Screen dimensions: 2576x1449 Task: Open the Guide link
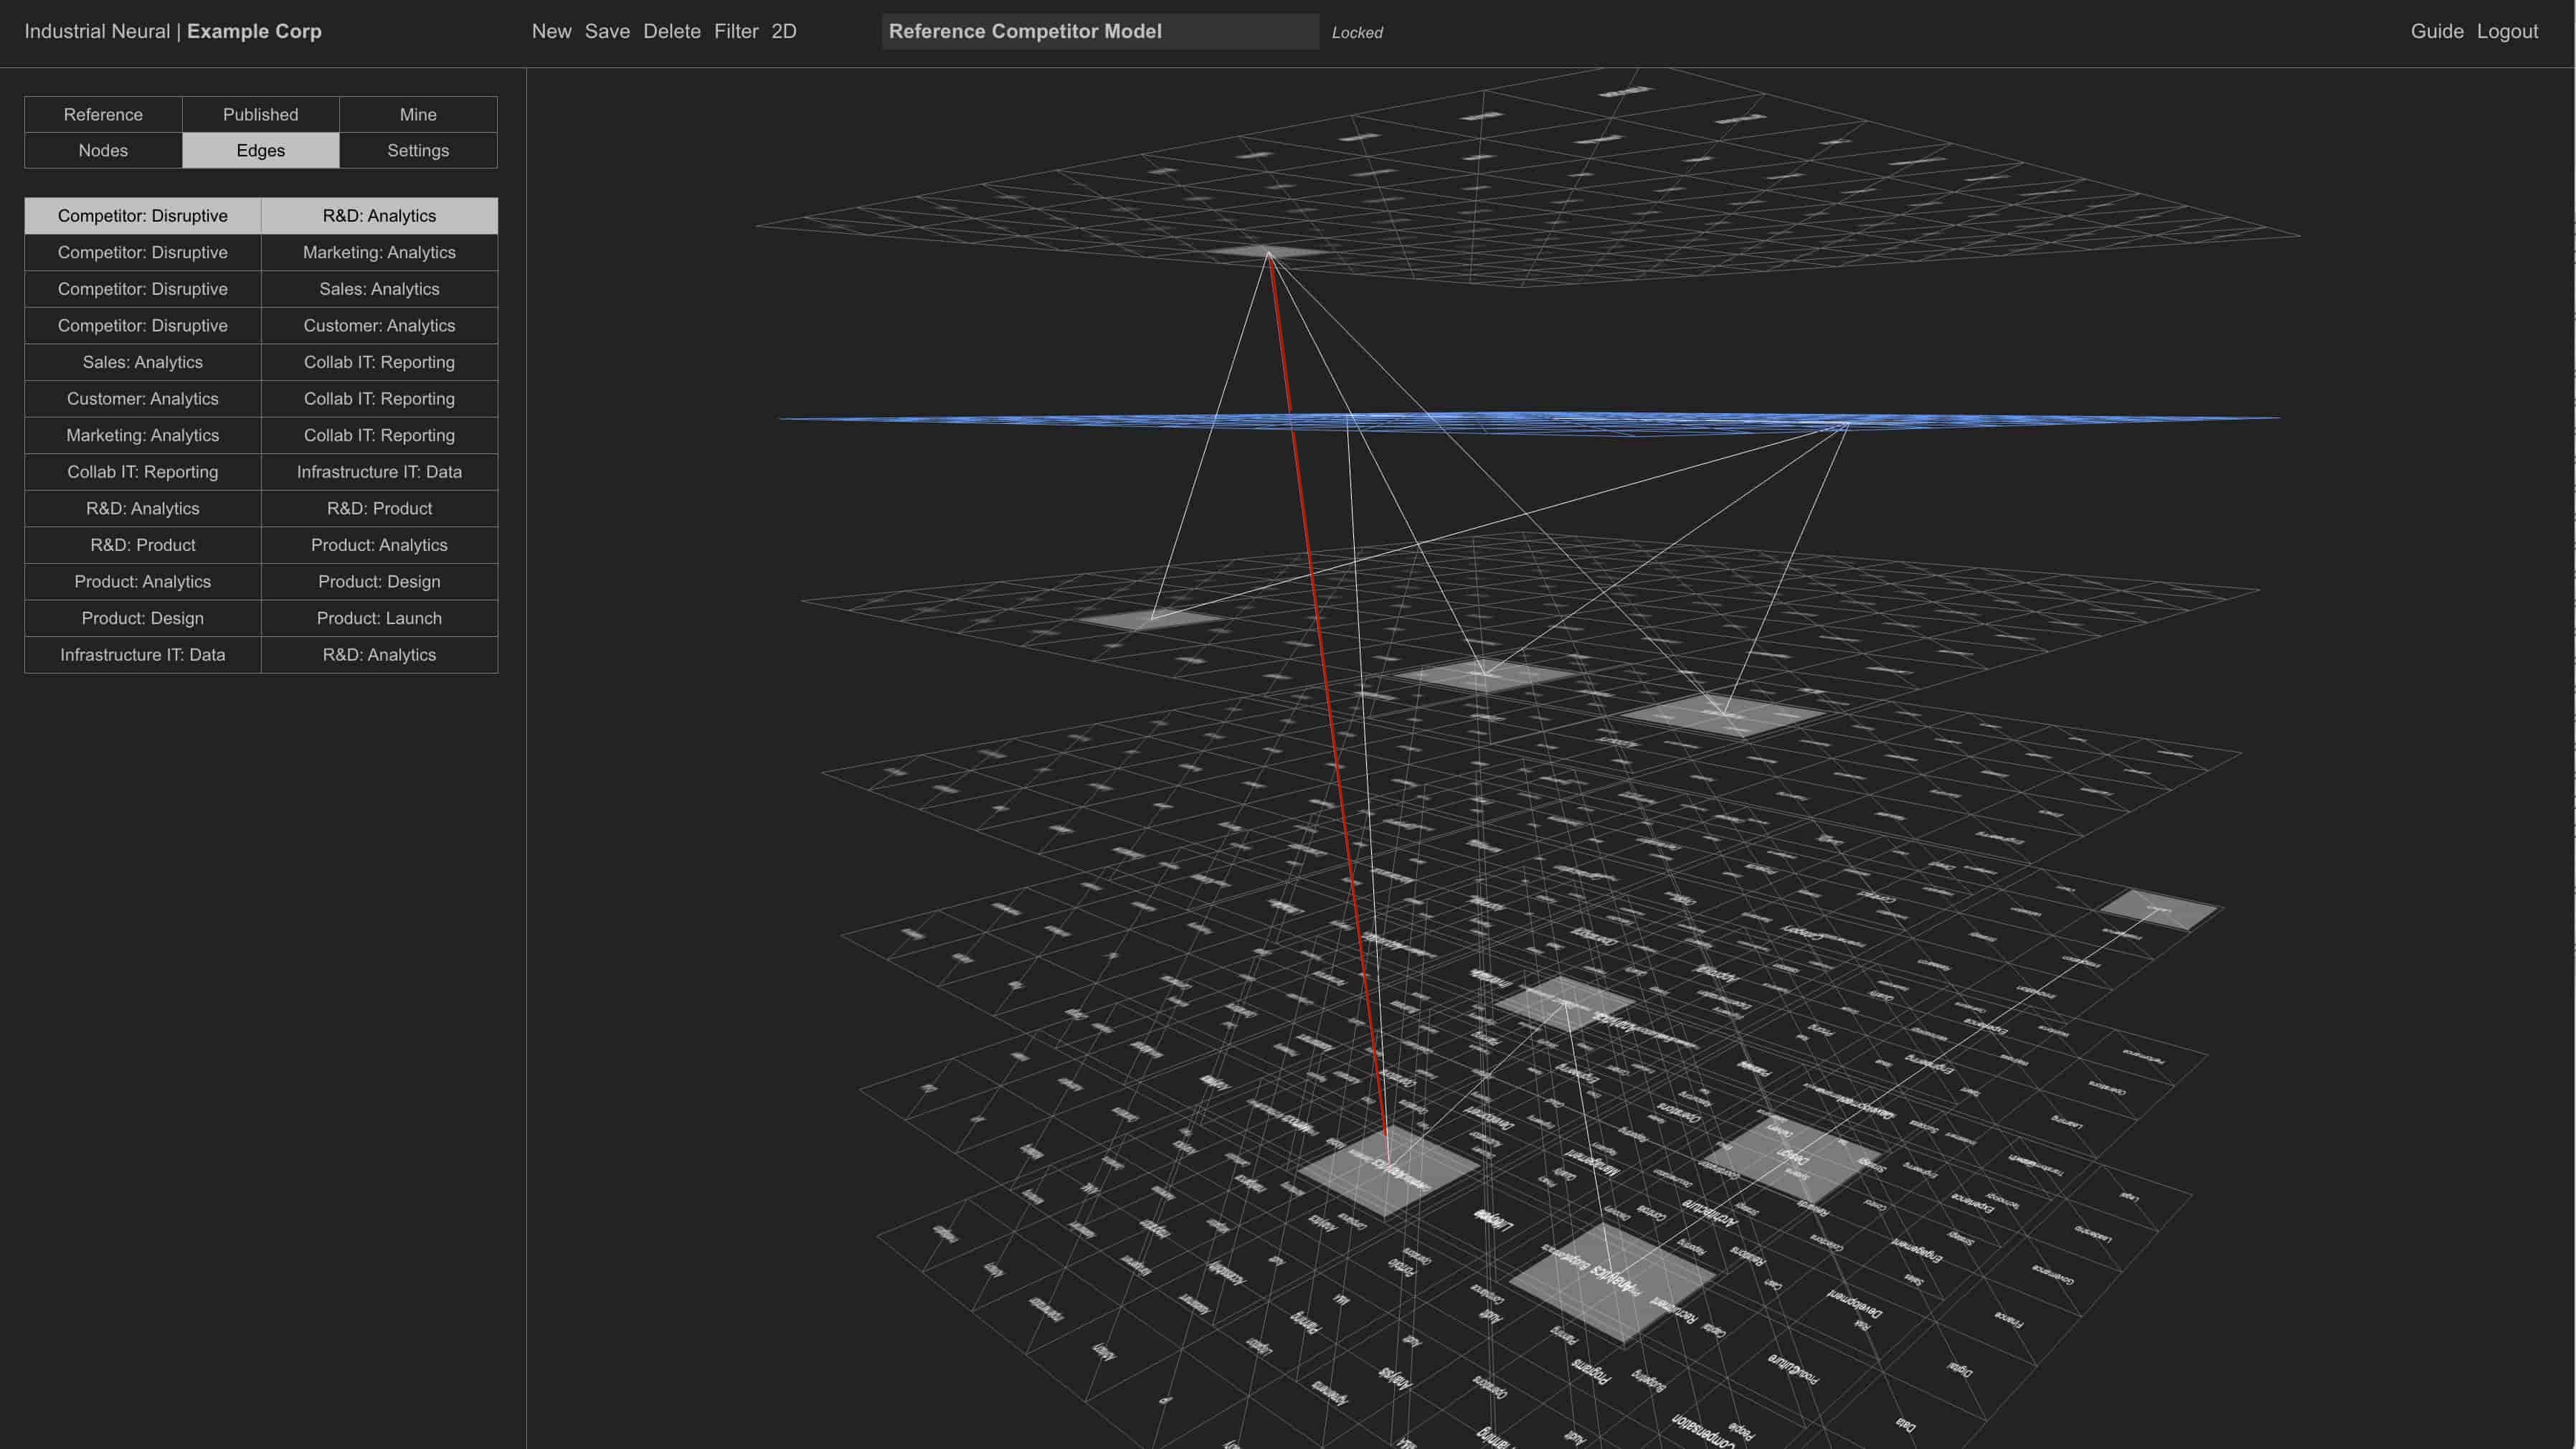point(2437,31)
